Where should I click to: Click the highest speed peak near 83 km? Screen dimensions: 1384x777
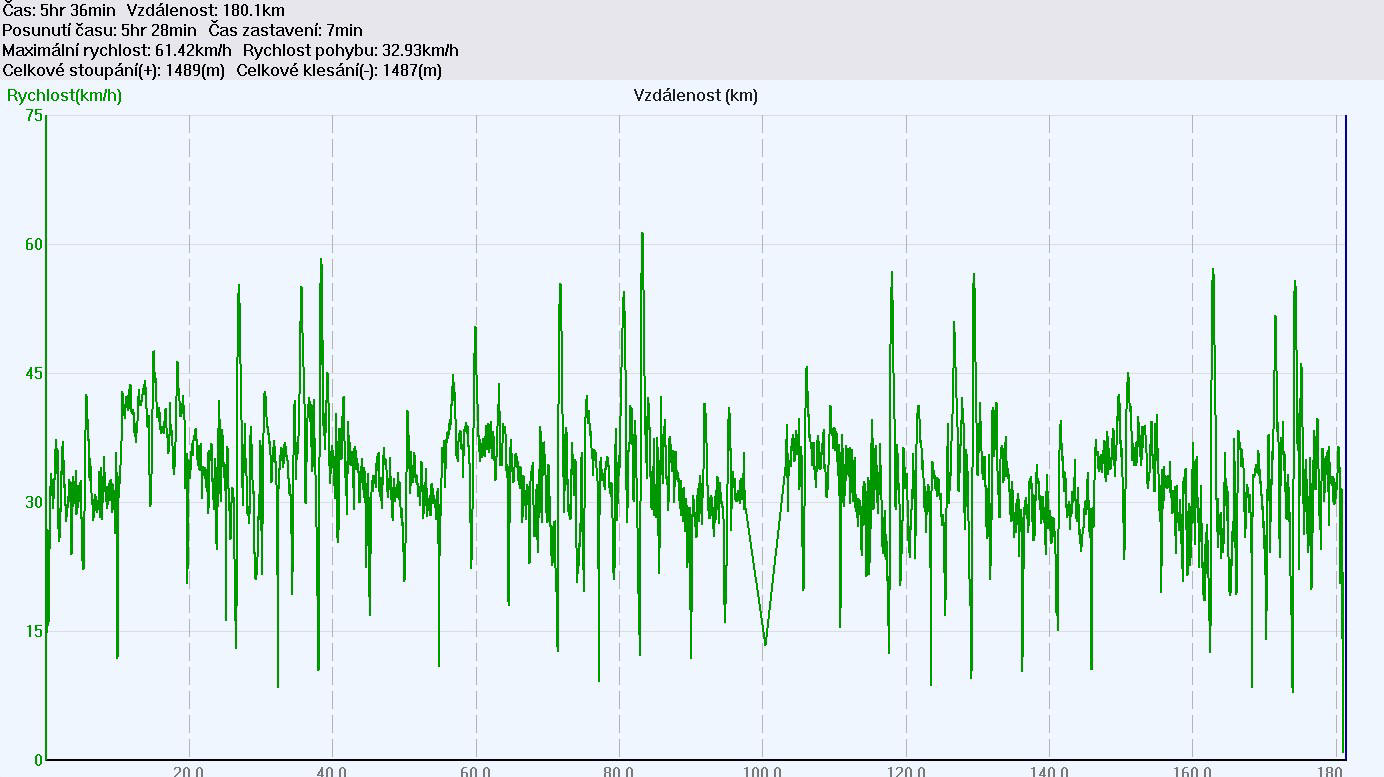coord(642,234)
